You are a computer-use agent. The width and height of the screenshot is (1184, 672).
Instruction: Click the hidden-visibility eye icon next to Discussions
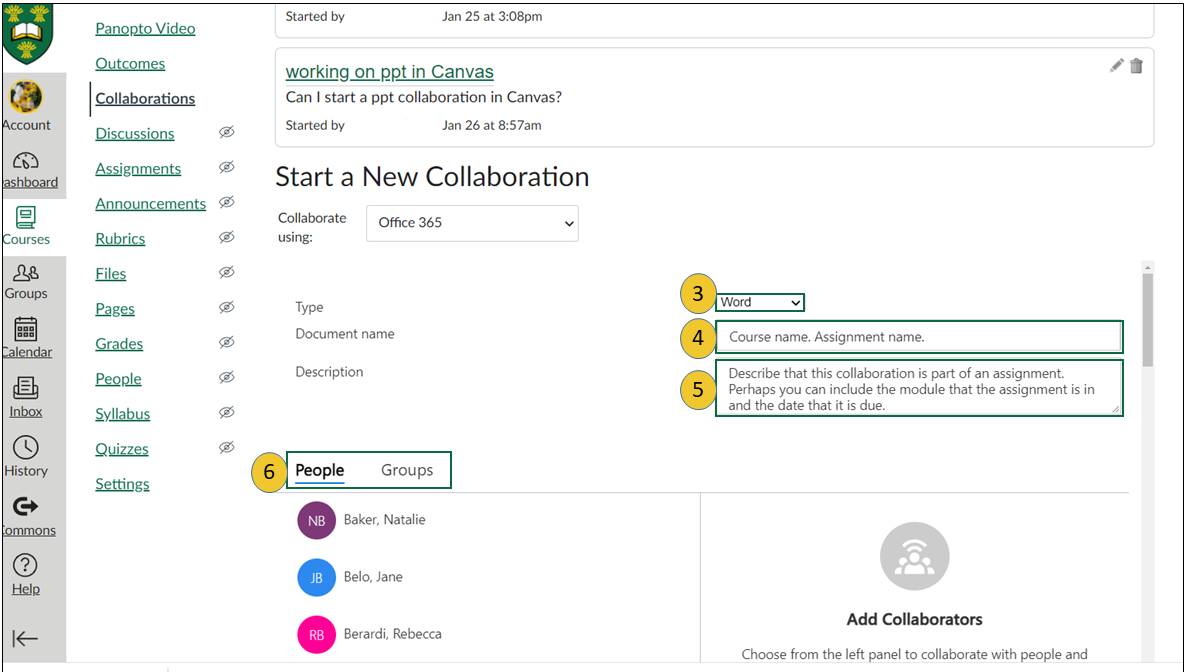pyautogui.click(x=227, y=133)
